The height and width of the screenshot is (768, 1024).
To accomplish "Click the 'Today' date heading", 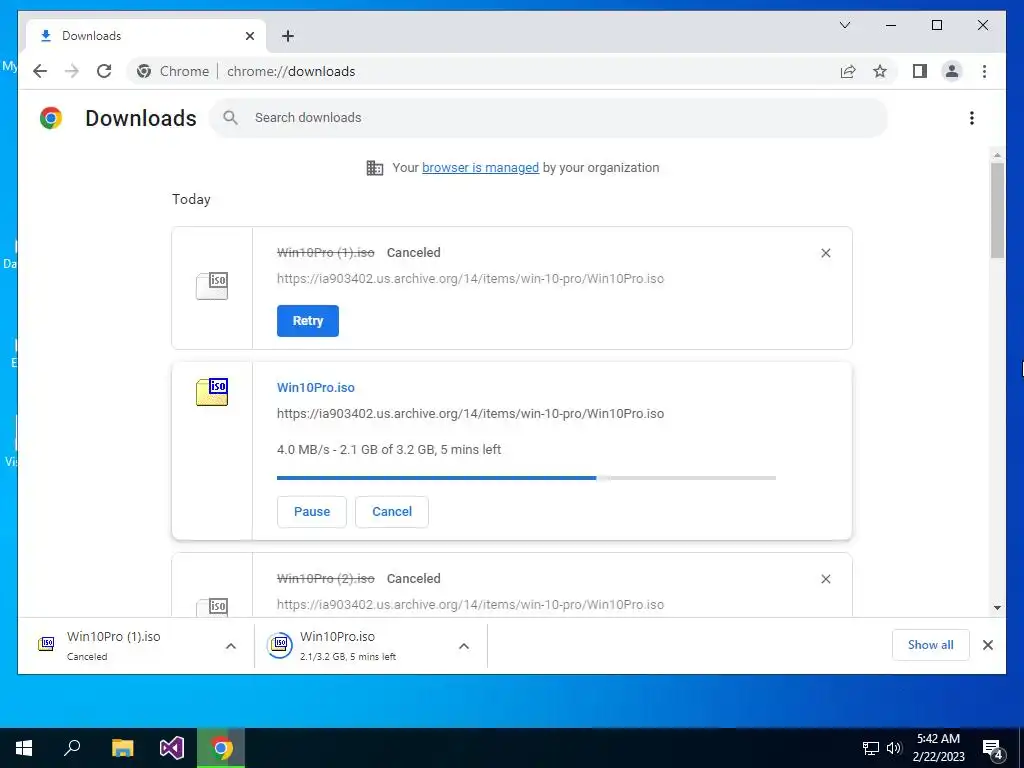I will [191, 199].
